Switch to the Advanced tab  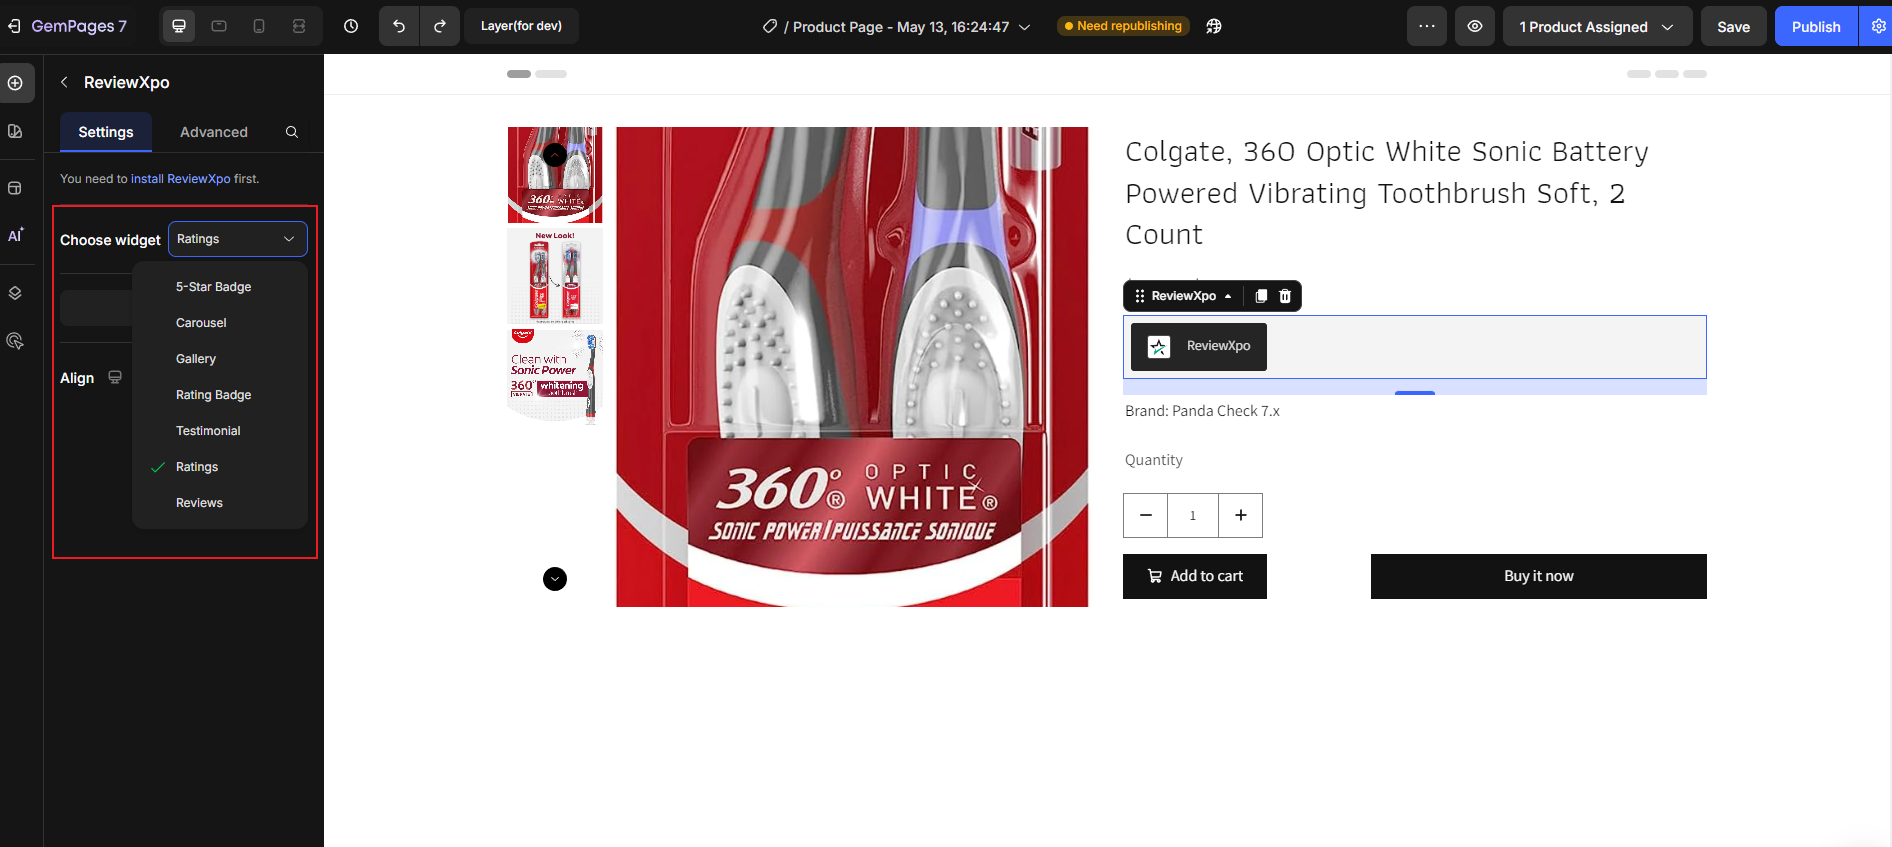coord(214,132)
